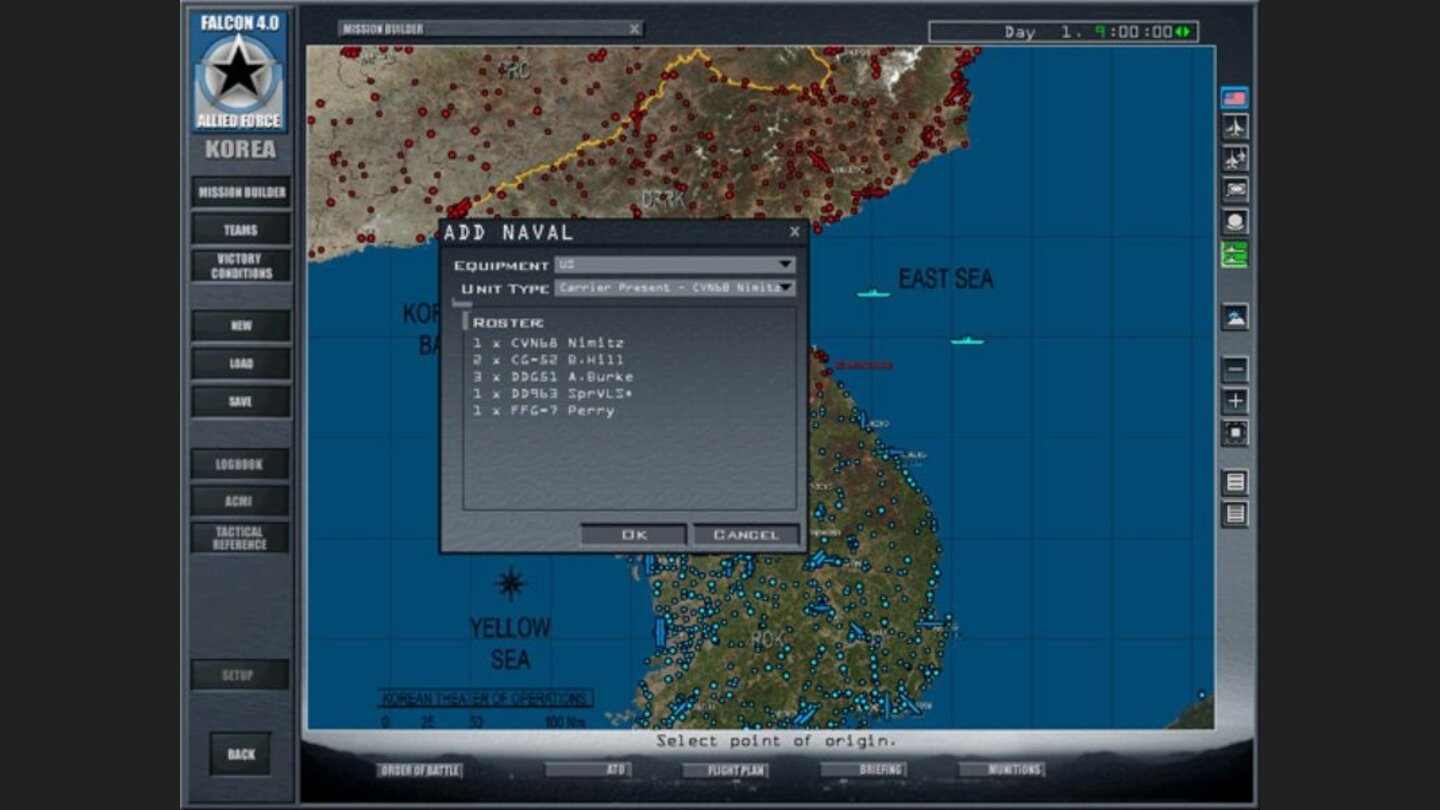Viewport: 1440px width, 810px height.
Task: Switch to the Order of Battle tab
Action: [x=420, y=770]
